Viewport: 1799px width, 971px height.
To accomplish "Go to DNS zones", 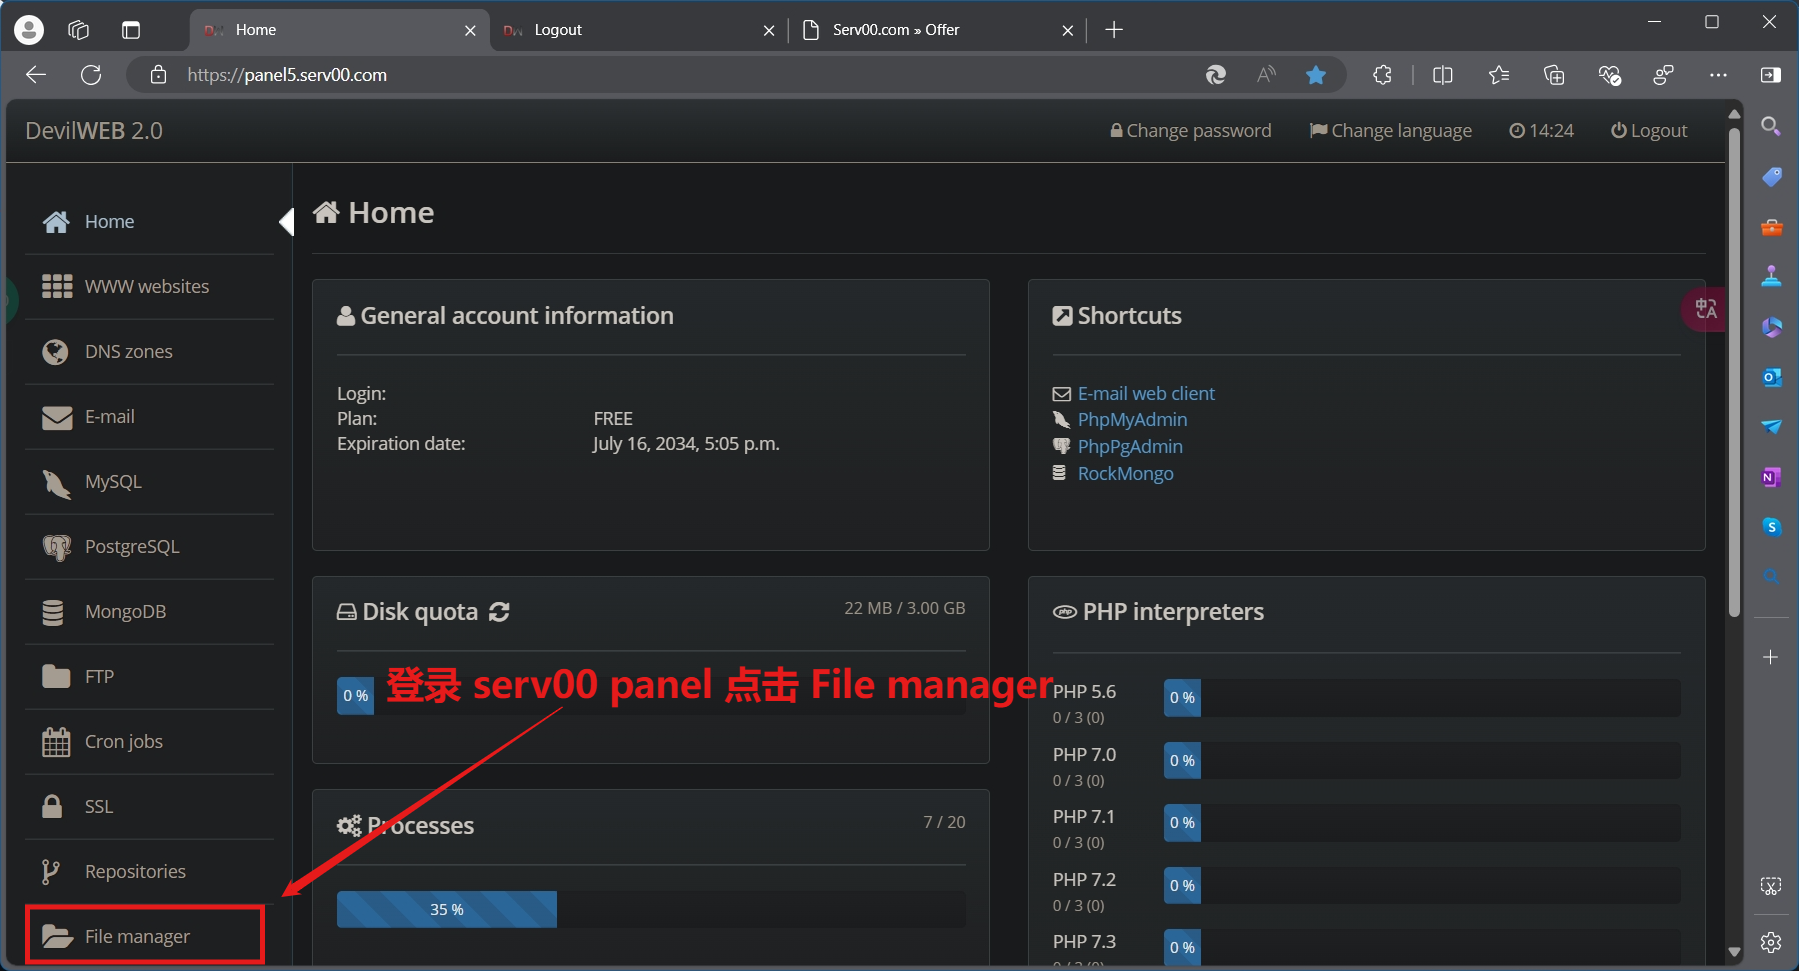I will (x=149, y=352).
